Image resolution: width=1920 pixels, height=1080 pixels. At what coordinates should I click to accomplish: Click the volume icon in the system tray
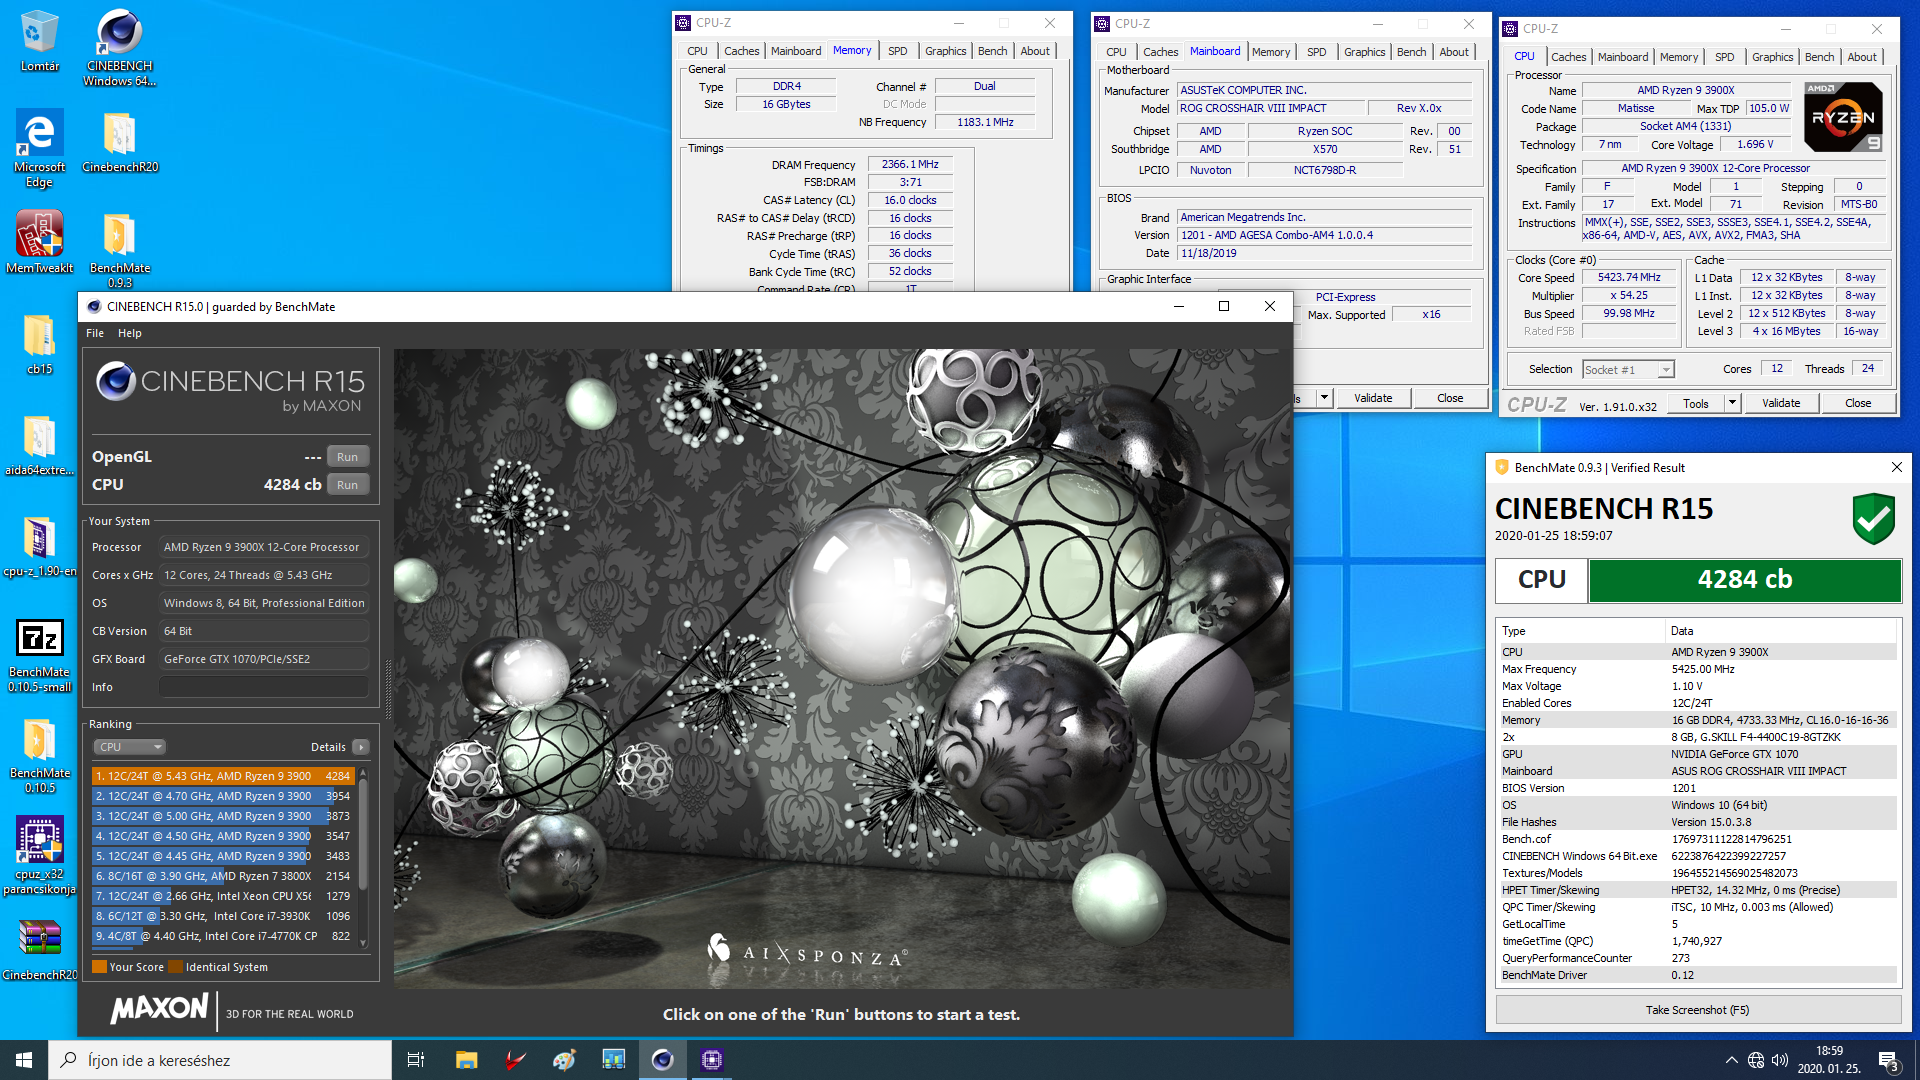click(x=1780, y=1060)
